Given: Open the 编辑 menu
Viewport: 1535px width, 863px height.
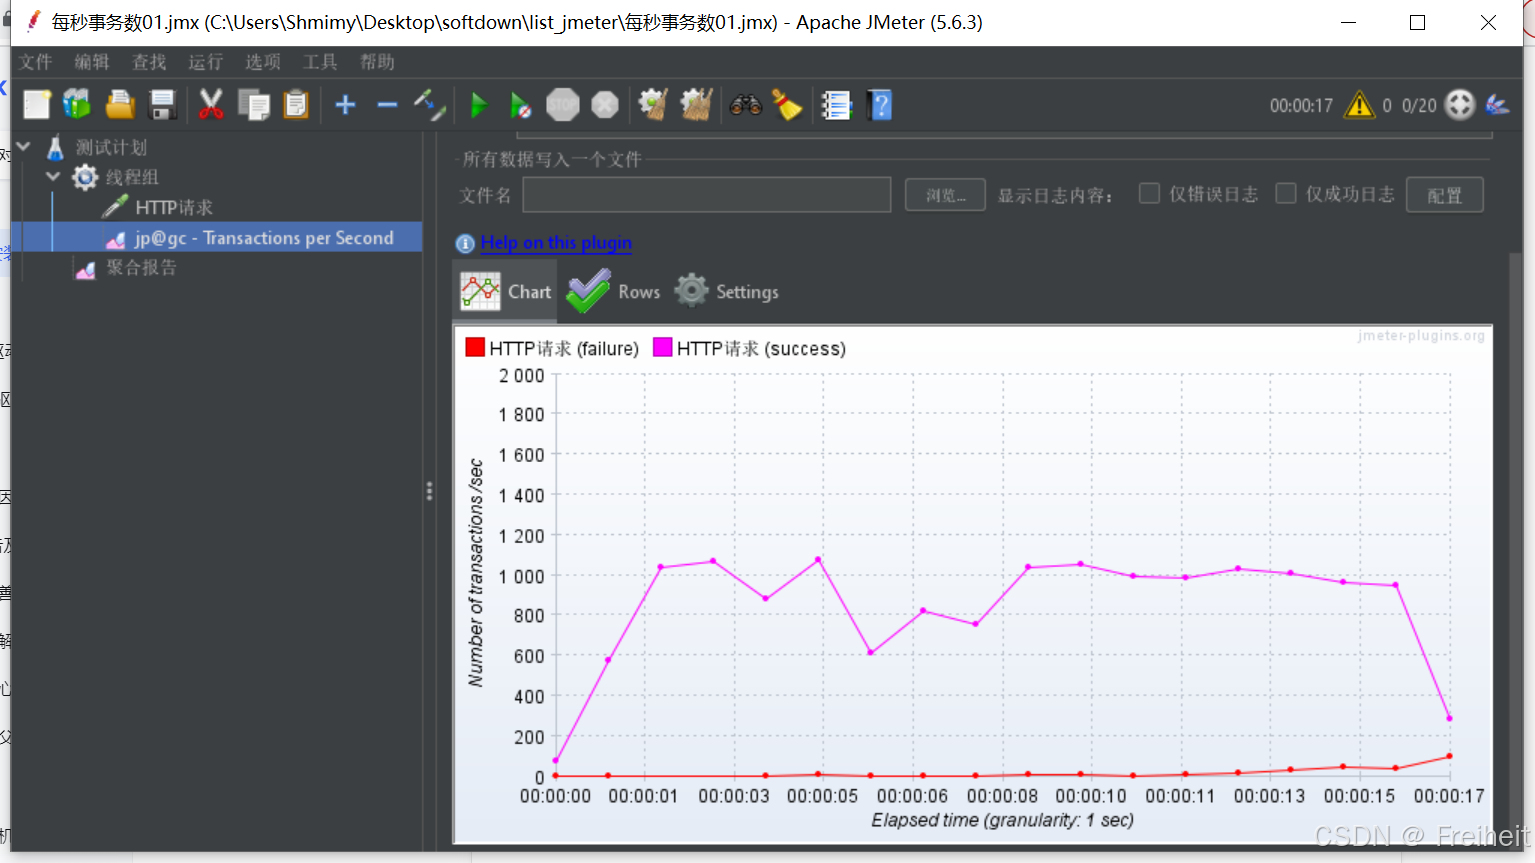Looking at the screenshot, I should [92, 62].
